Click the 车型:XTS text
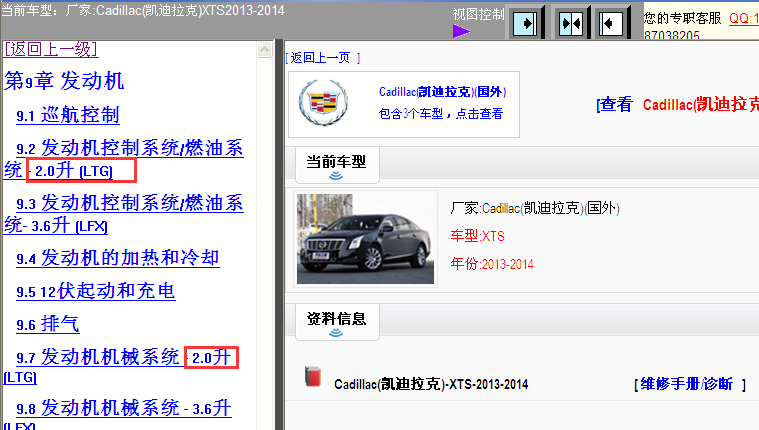This screenshot has height=430, width=759. tap(477, 236)
